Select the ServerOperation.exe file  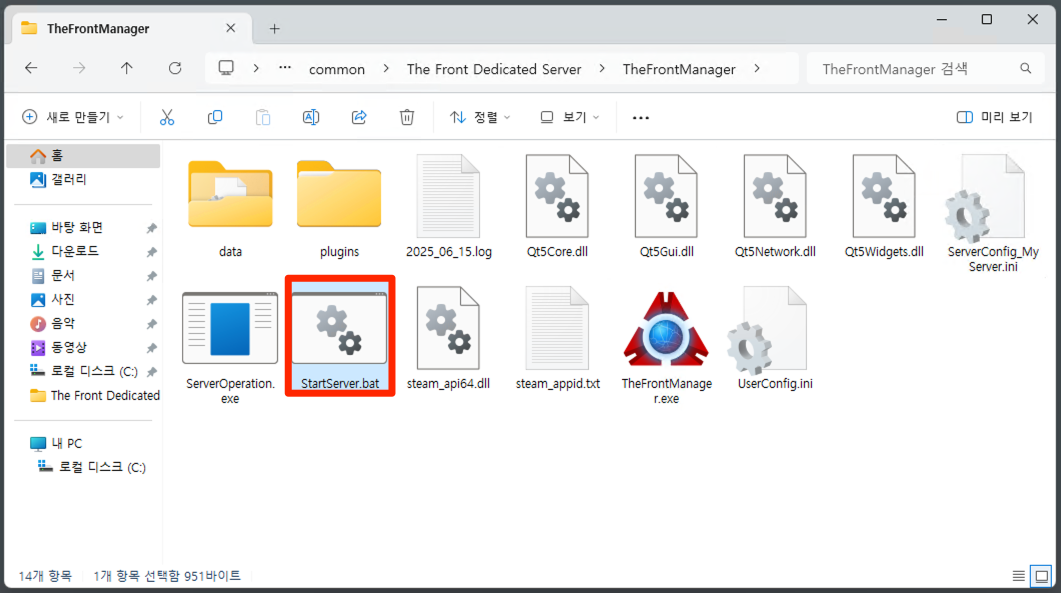click(230, 347)
